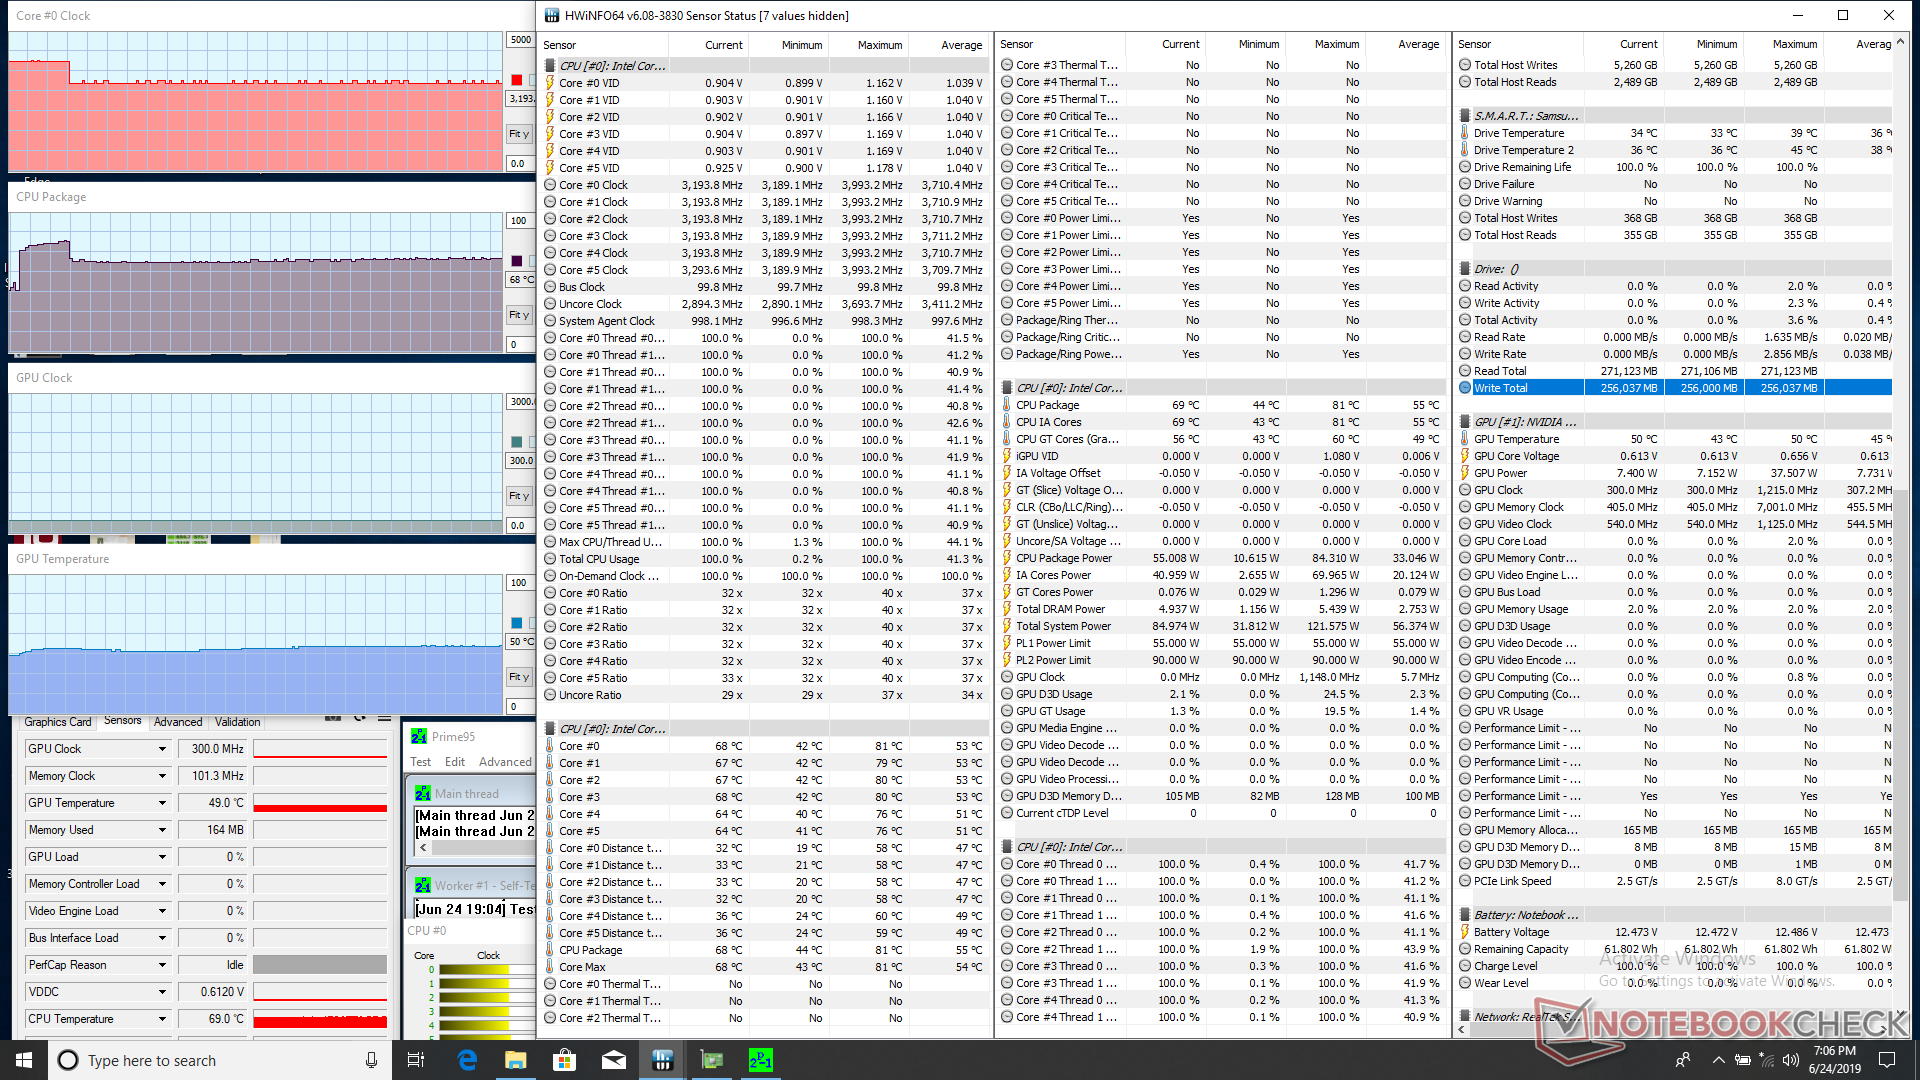Open Prime95's Advanced menu
Screen dimensions: 1920x1080
point(505,762)
